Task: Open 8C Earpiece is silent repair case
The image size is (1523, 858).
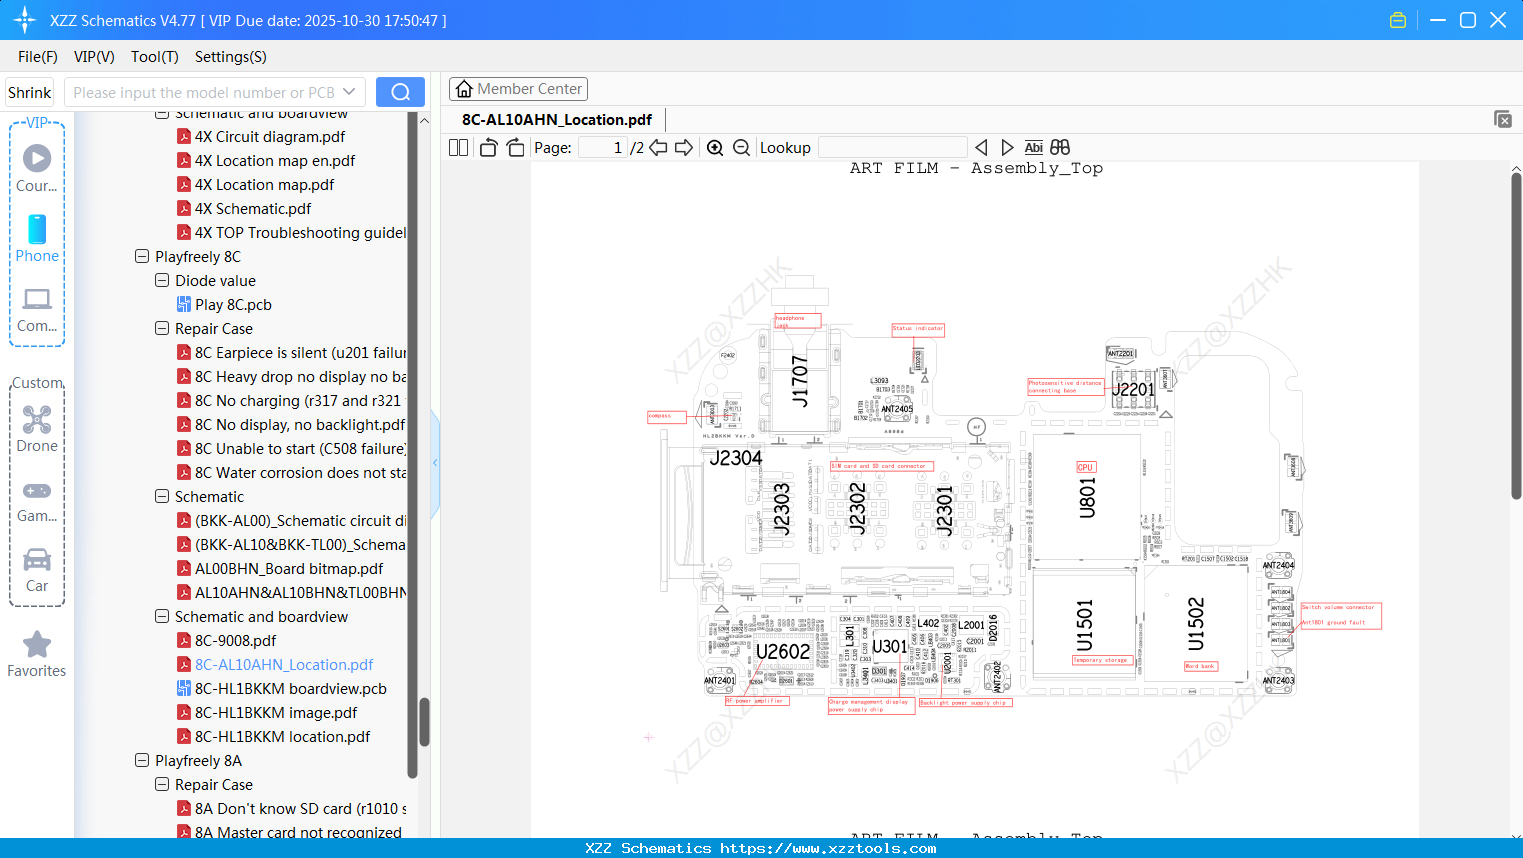Action: click(291, 353)
